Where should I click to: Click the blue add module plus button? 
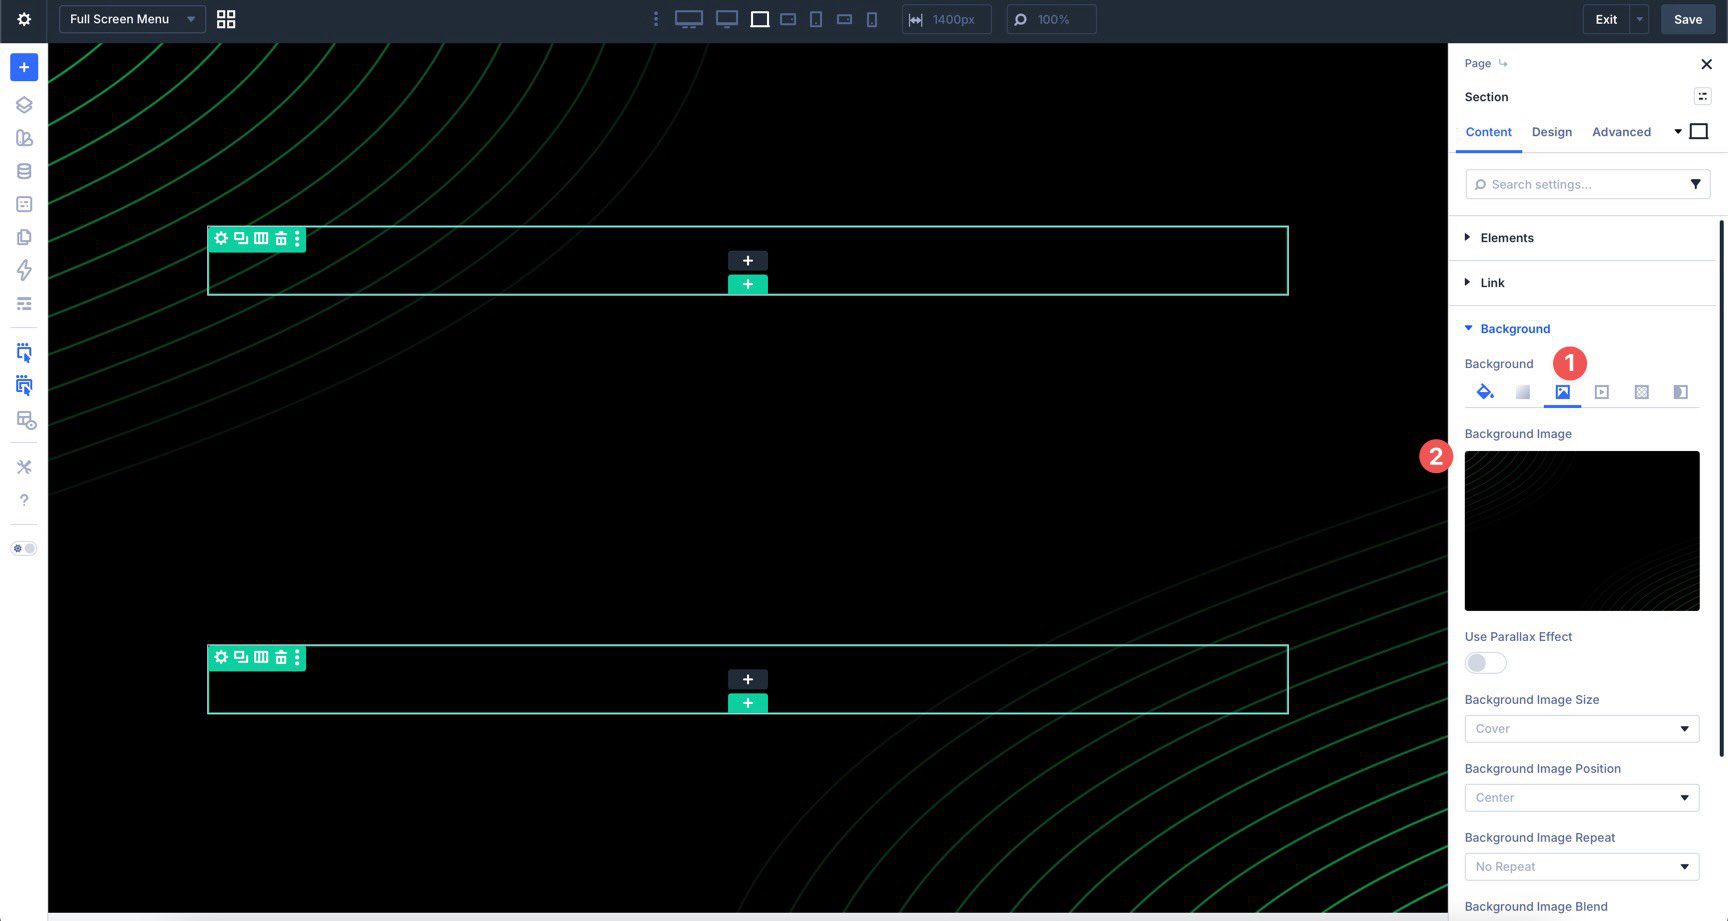pyautogui.click(x=24, y=67)
